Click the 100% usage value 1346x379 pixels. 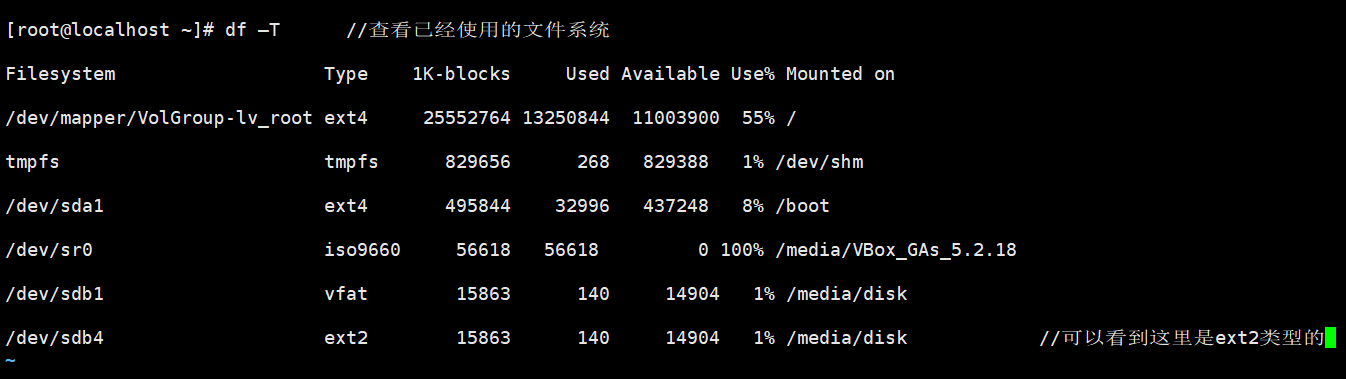(742, 250)
